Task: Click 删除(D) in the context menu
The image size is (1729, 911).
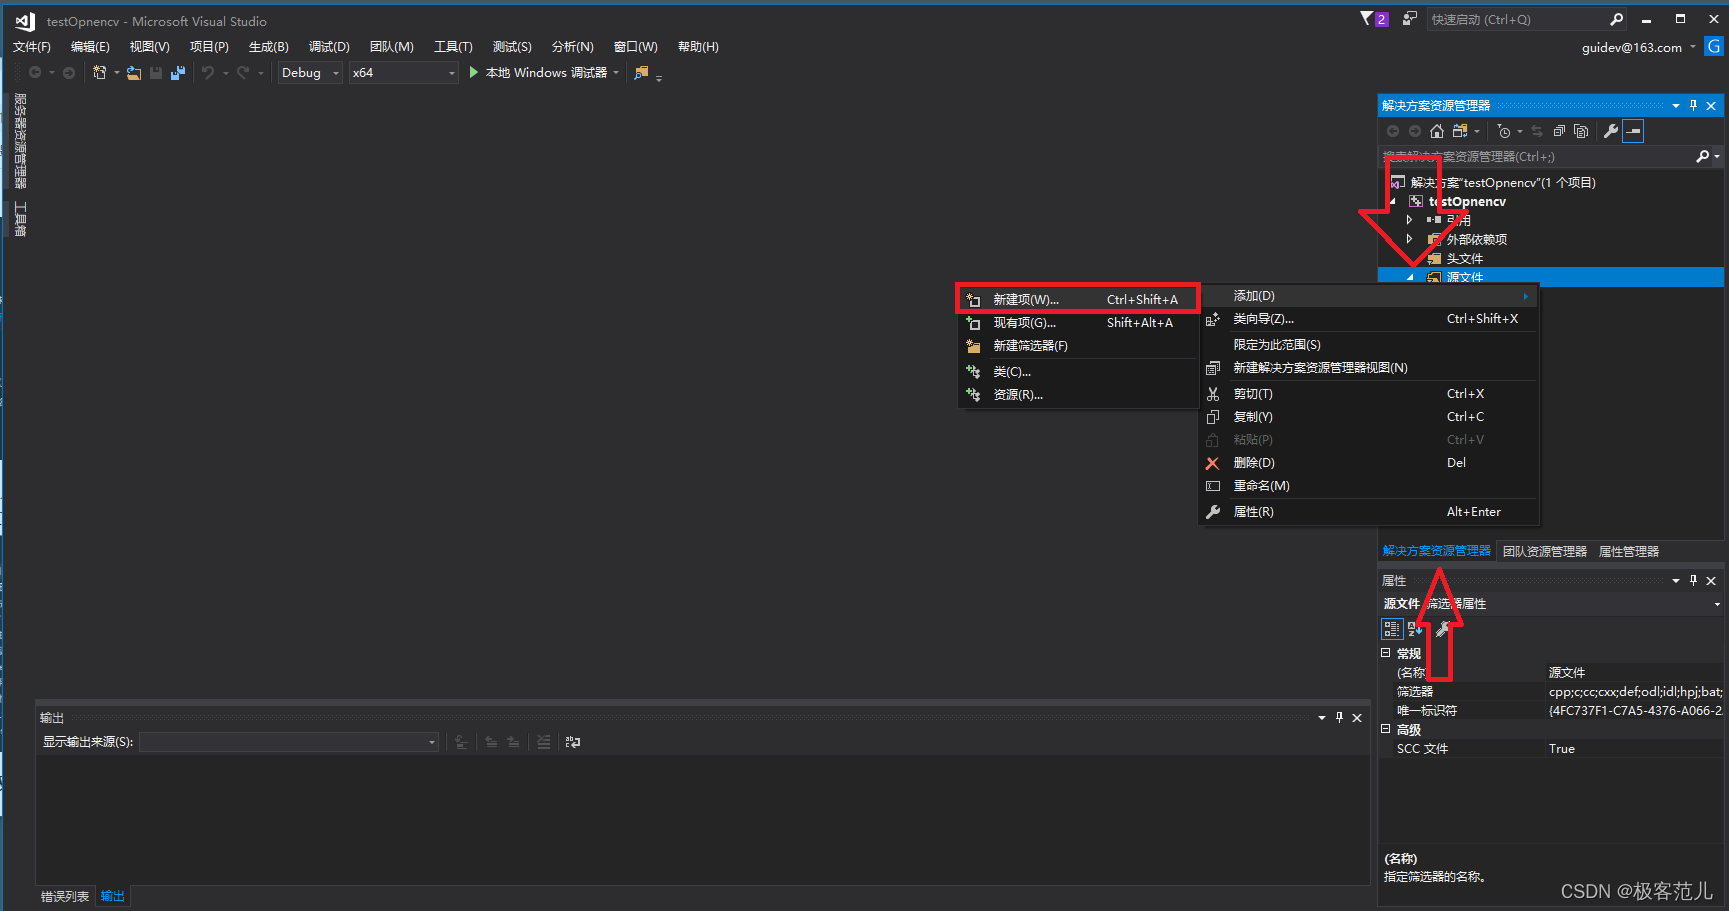Action: (x=1369, y=463)
